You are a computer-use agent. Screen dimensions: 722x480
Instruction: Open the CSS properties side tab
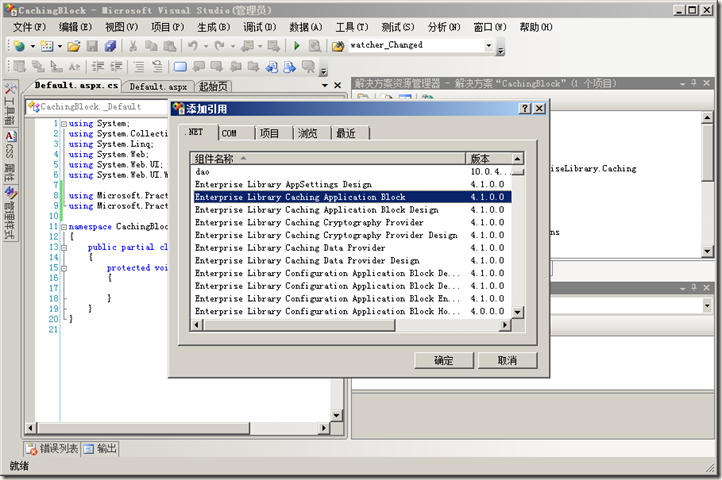pos(10,157)
